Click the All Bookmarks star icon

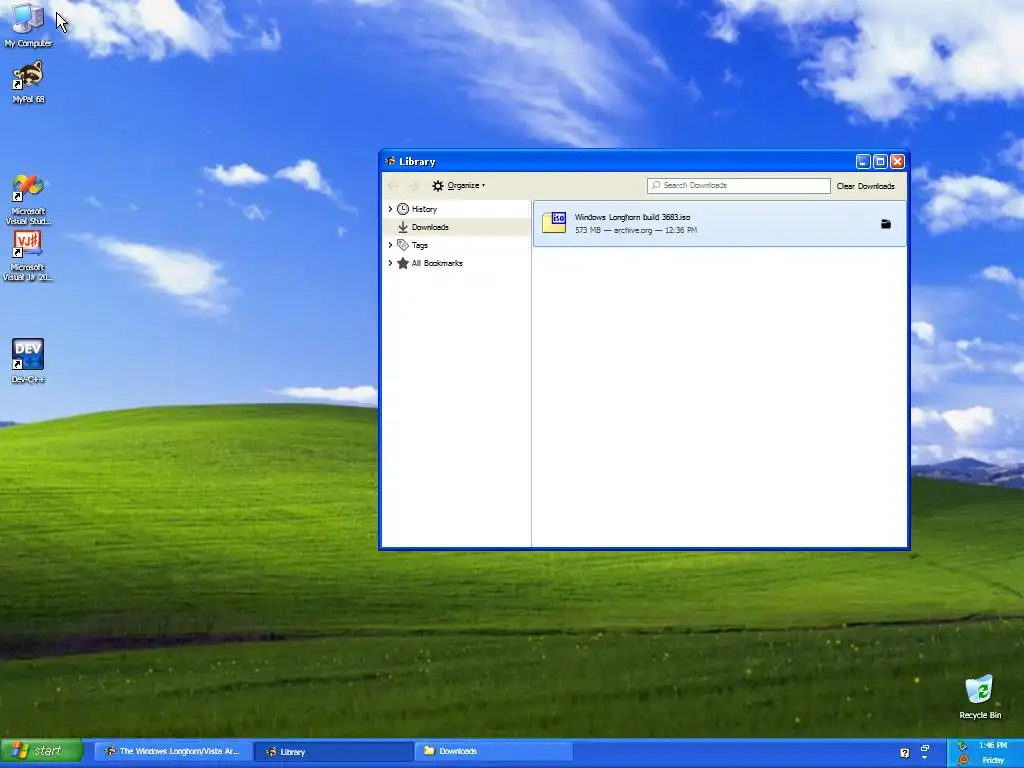click(403, 263)
